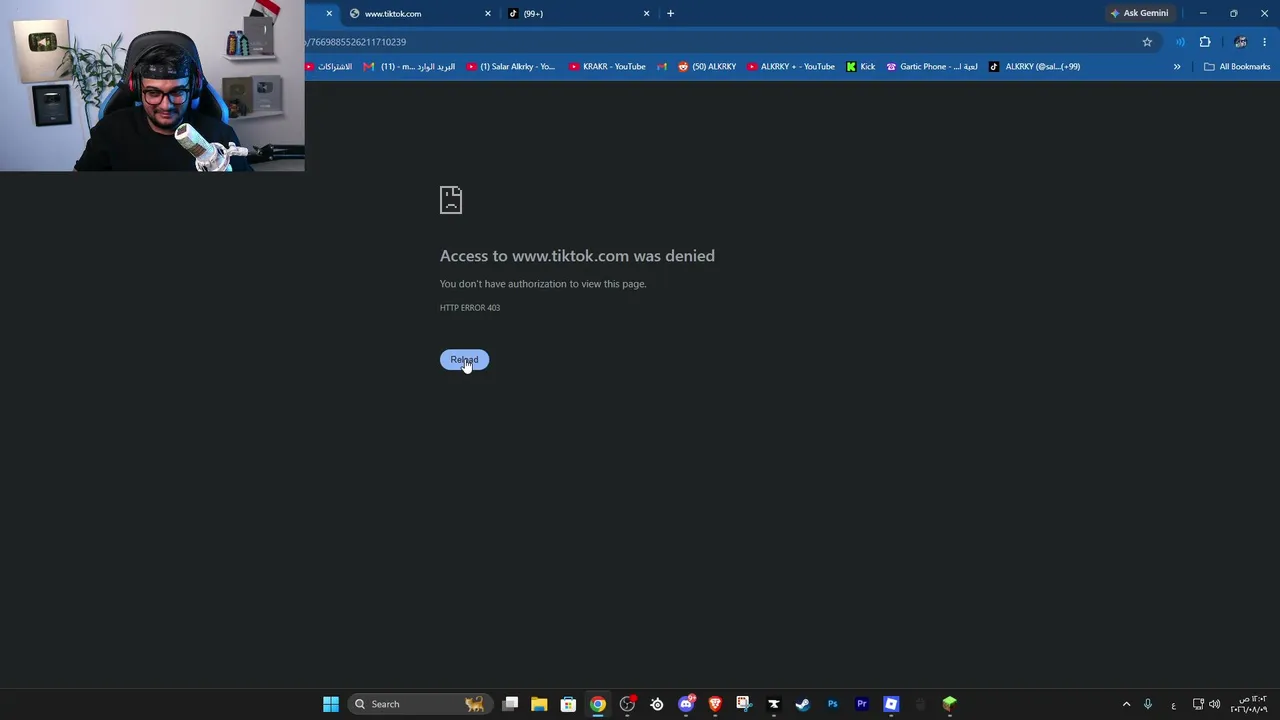Viewport: 1280px width, 720px height.
Task: Bookmark this page with the star icon
Action: [x=1147, y=42]
